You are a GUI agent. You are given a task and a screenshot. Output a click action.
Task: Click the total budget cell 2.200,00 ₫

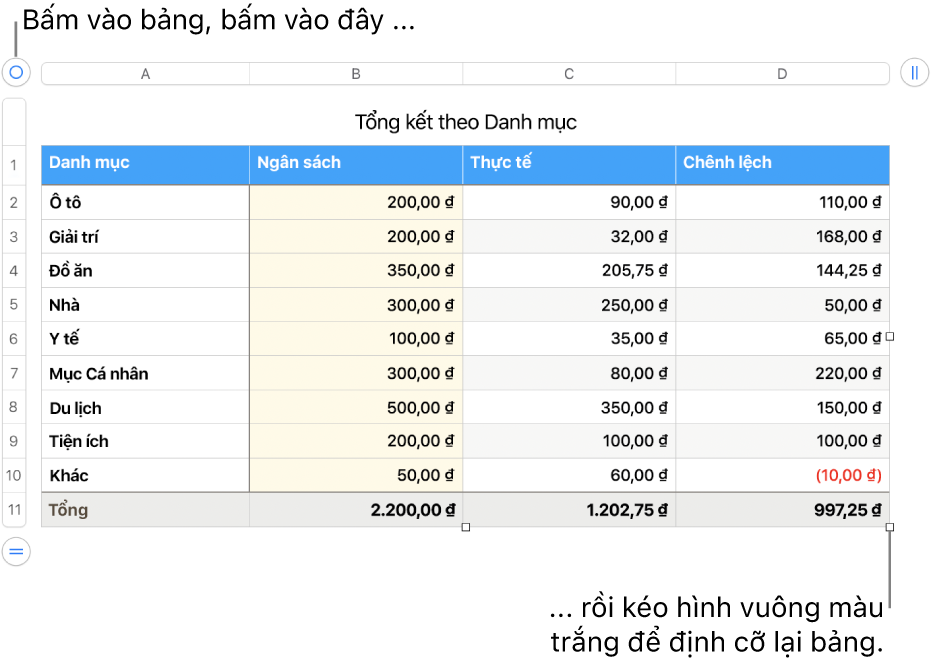356,510
